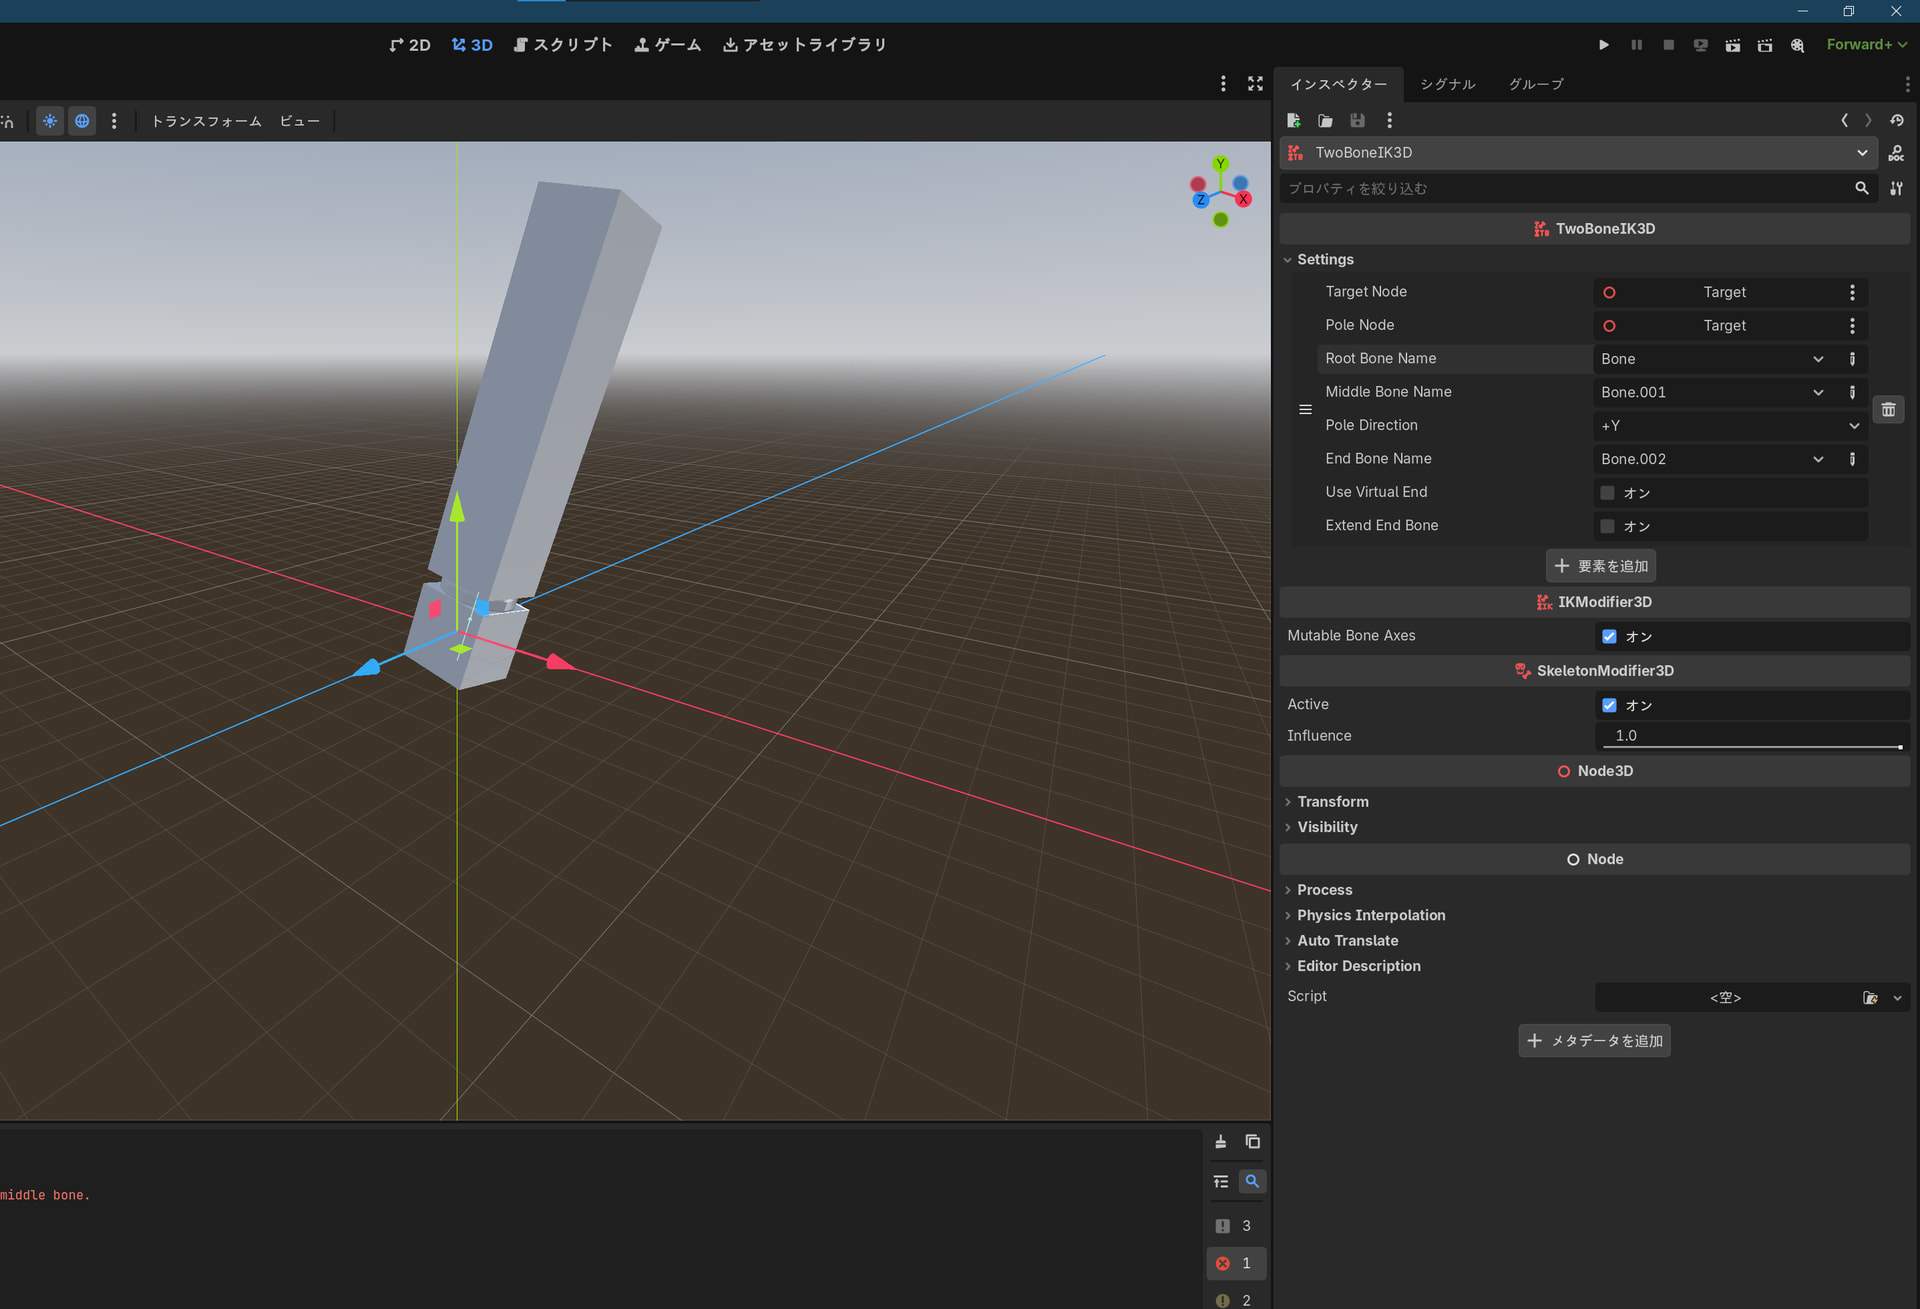The image size is (1920, 1309).
Task: Expand the Transform section
Action: [1332, 802]
